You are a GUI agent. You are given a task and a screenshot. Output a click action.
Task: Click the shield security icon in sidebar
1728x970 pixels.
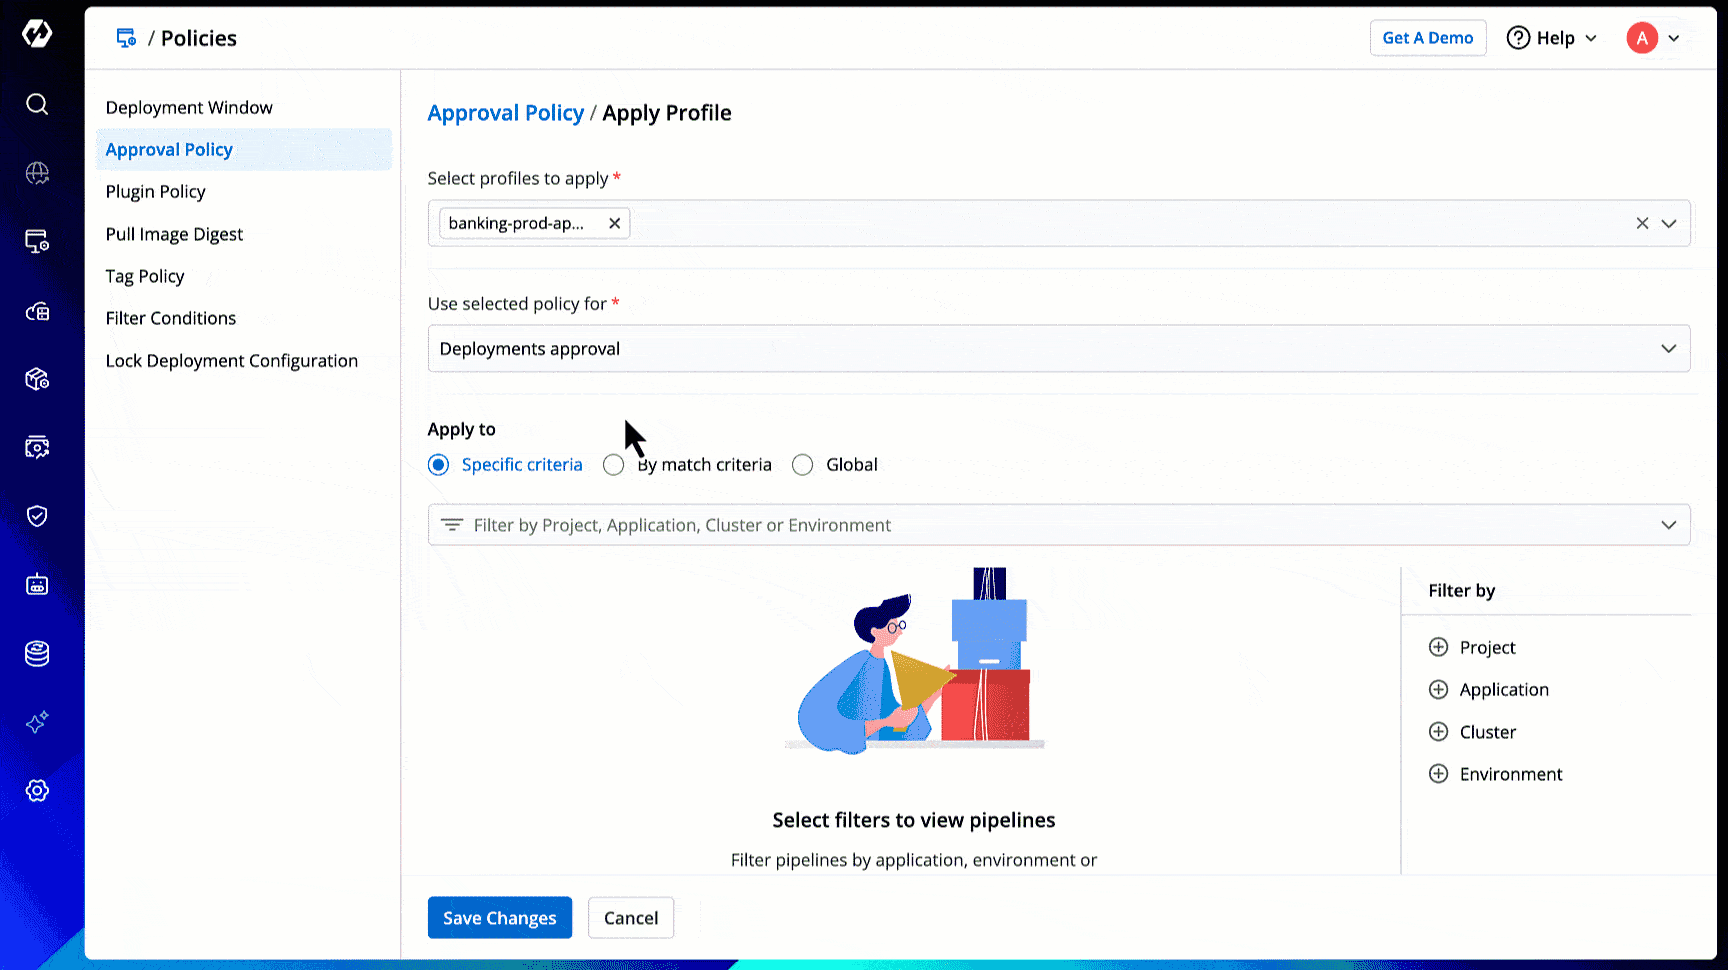point(37,516)
